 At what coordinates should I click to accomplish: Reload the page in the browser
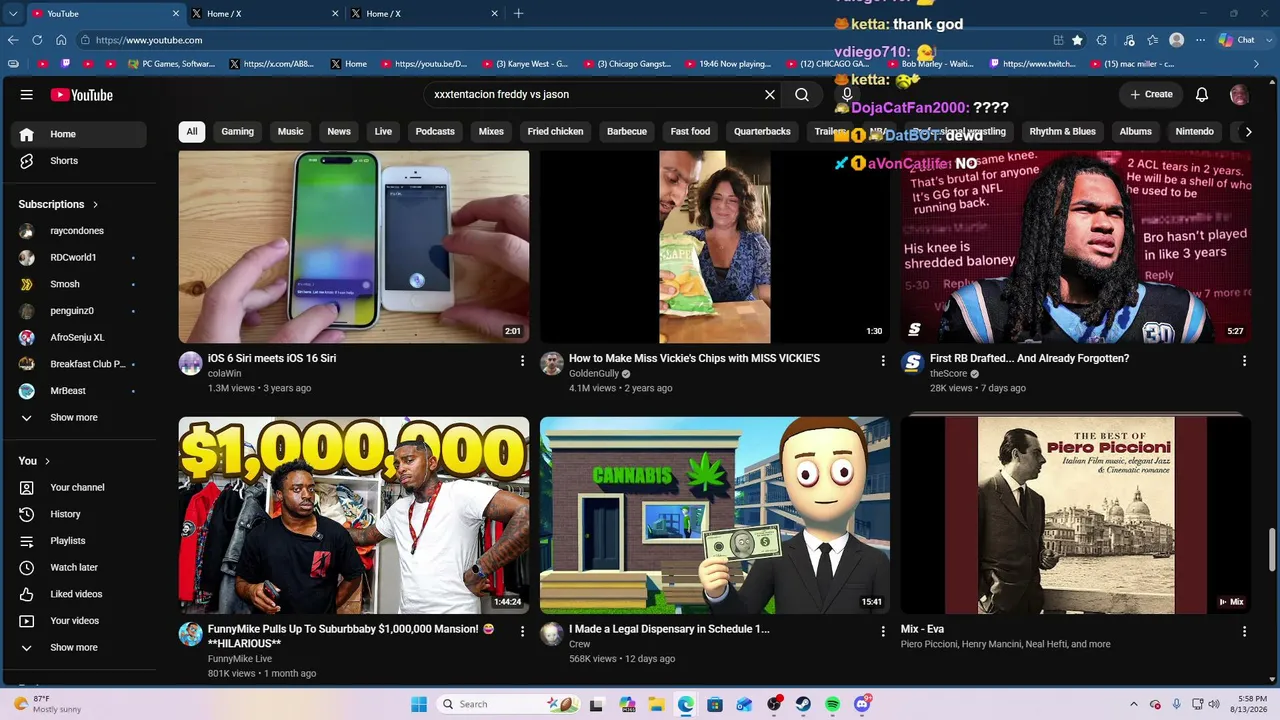click(x=37, y=40)
